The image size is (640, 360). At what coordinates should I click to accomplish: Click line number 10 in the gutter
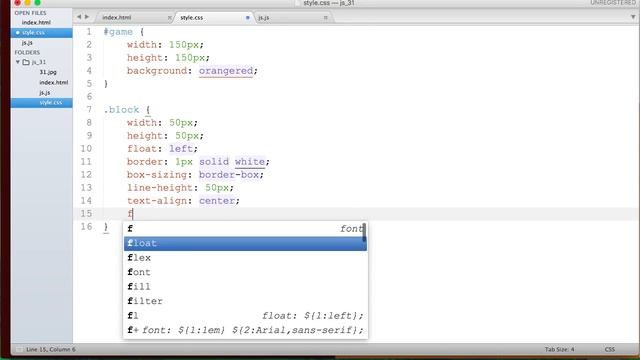86,149
